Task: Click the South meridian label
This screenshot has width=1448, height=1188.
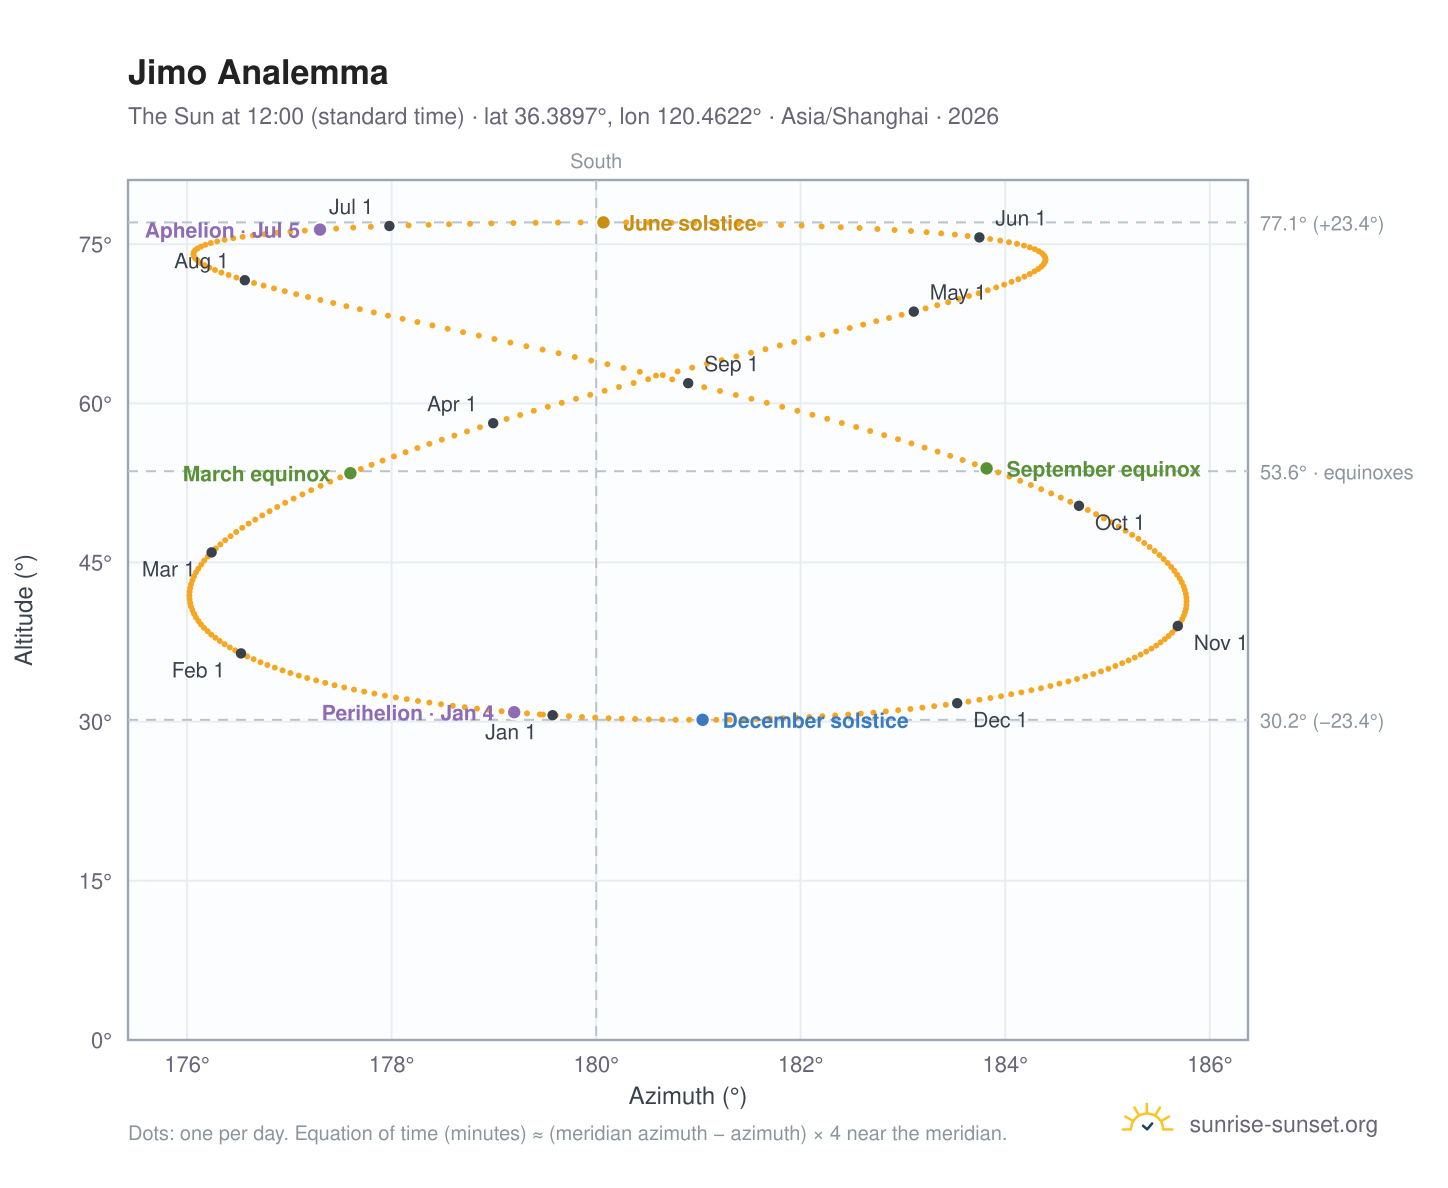Action: 596,161
